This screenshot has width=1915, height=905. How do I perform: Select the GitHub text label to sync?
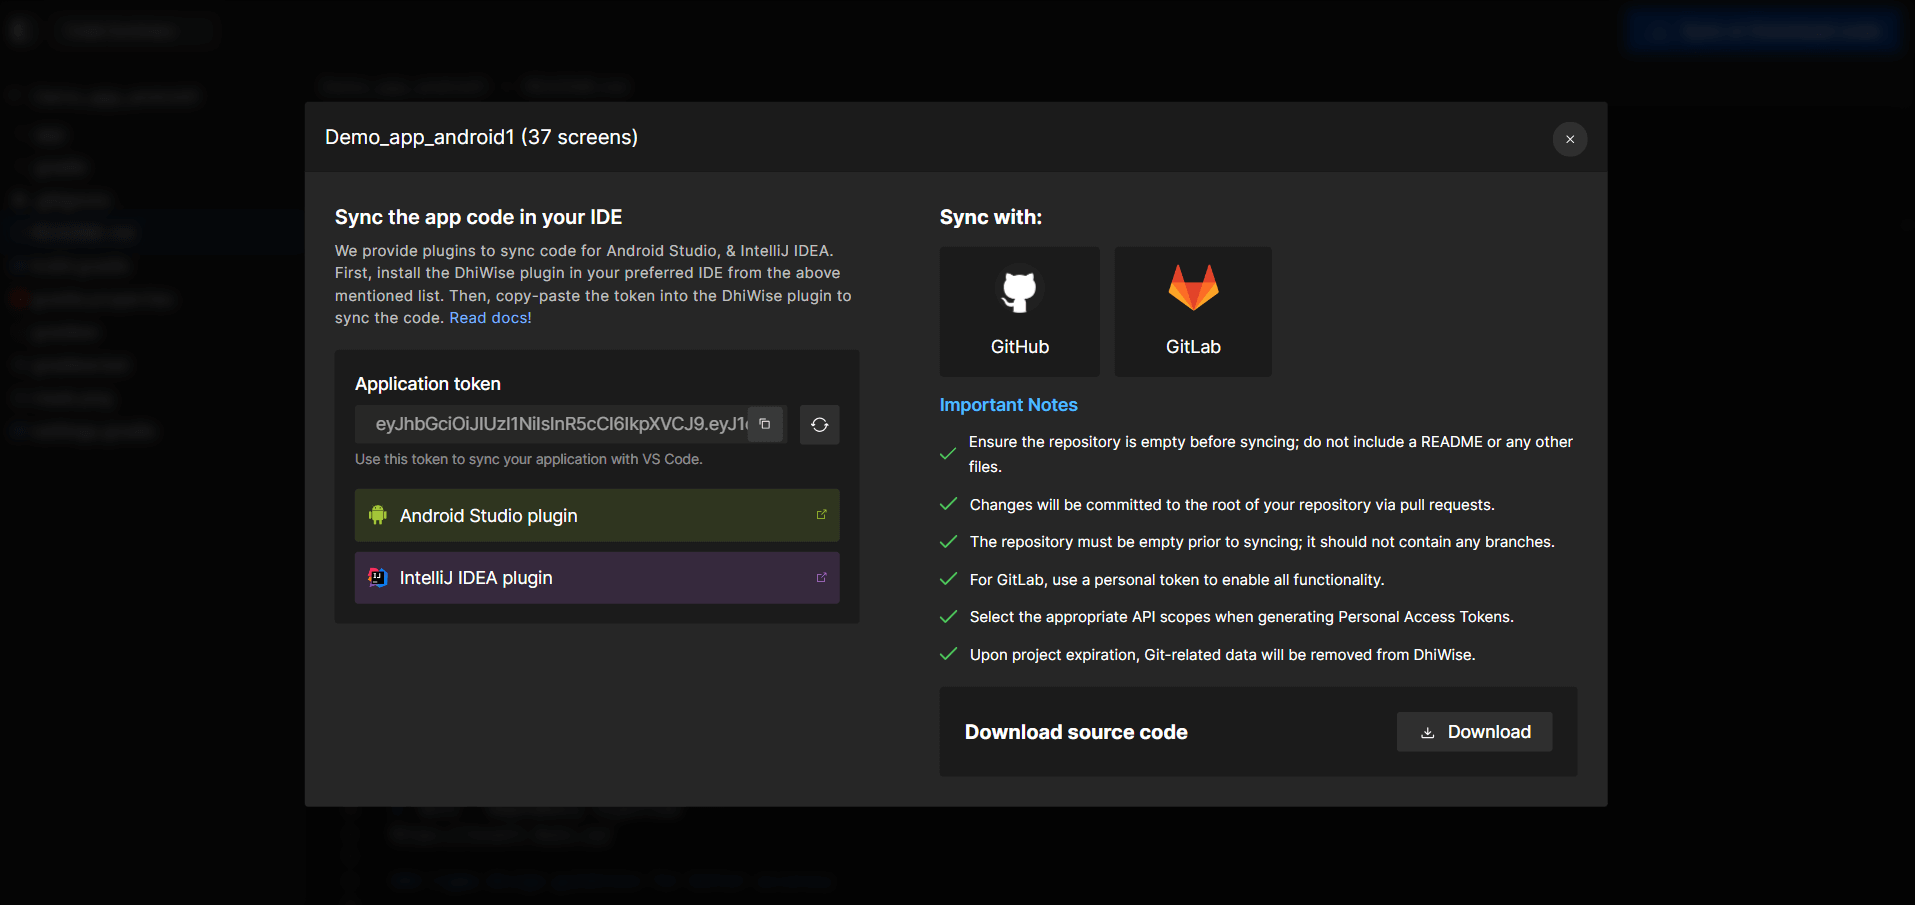click(x=1019, y=347)
